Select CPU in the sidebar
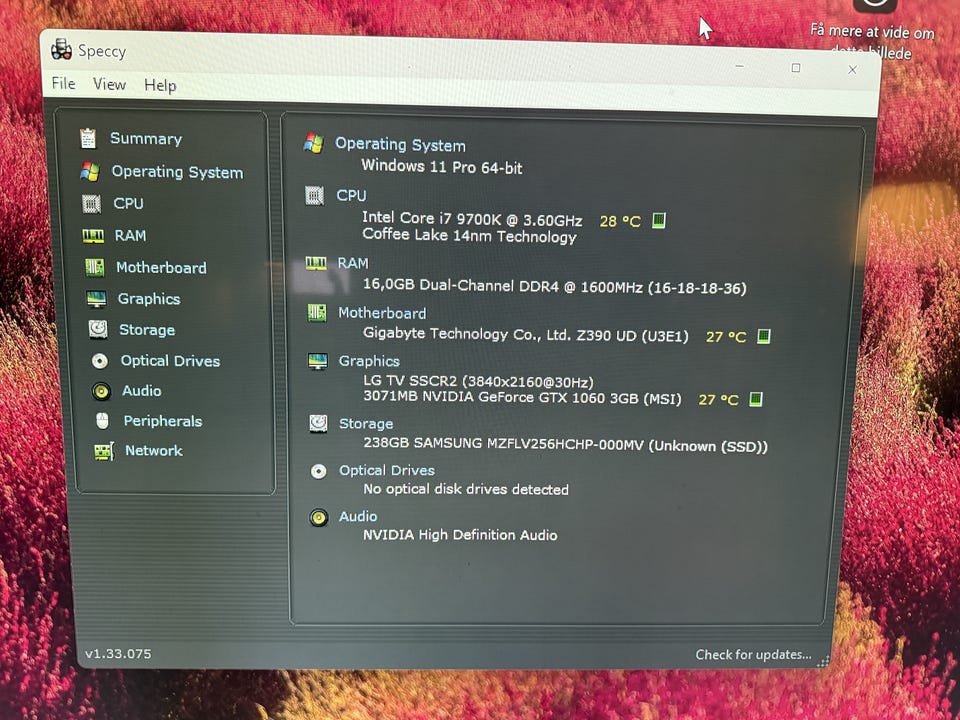 pyautogui.click(x=128, y=203)
